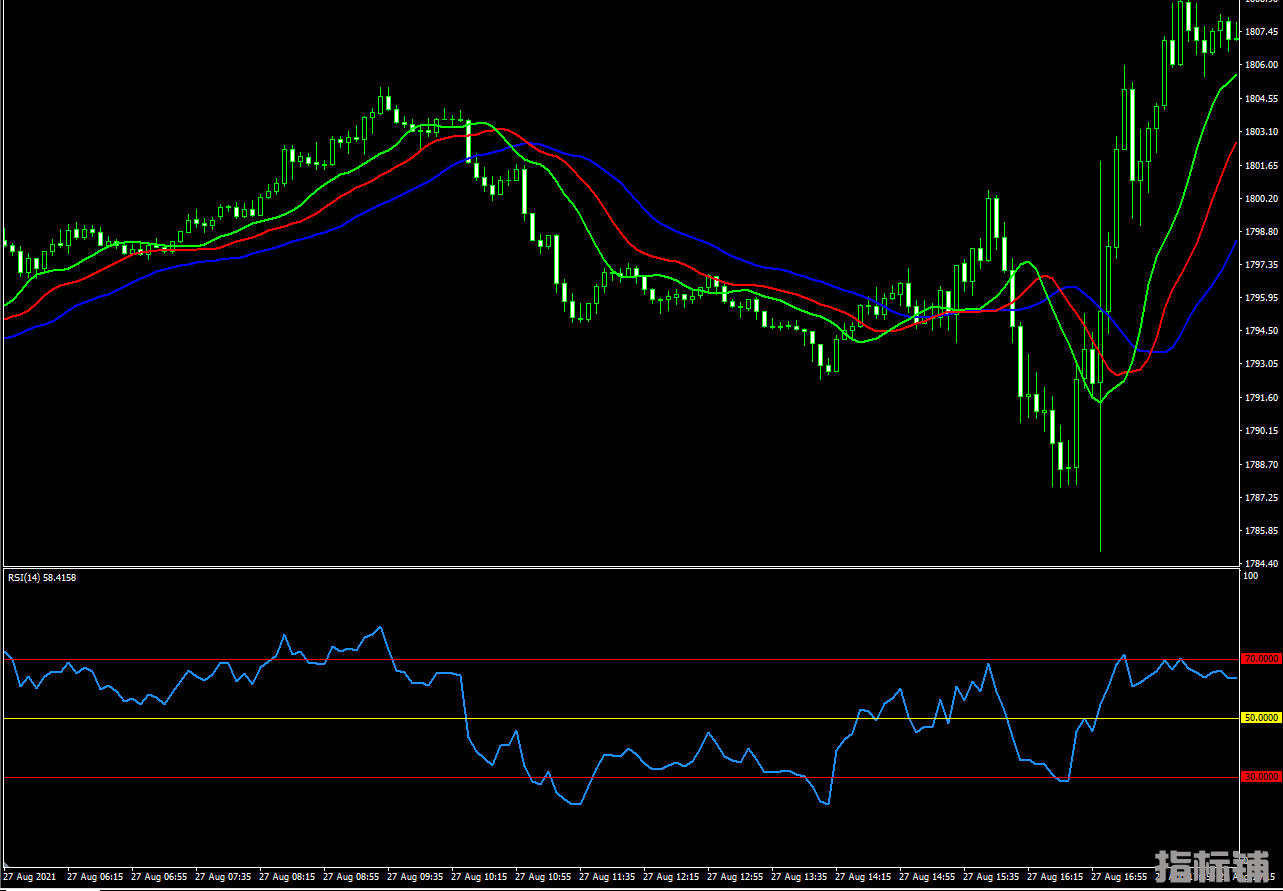Click the 27 Aug 06:55 time label
This screenshot has width=1283, height=891.
coord(159,877)
